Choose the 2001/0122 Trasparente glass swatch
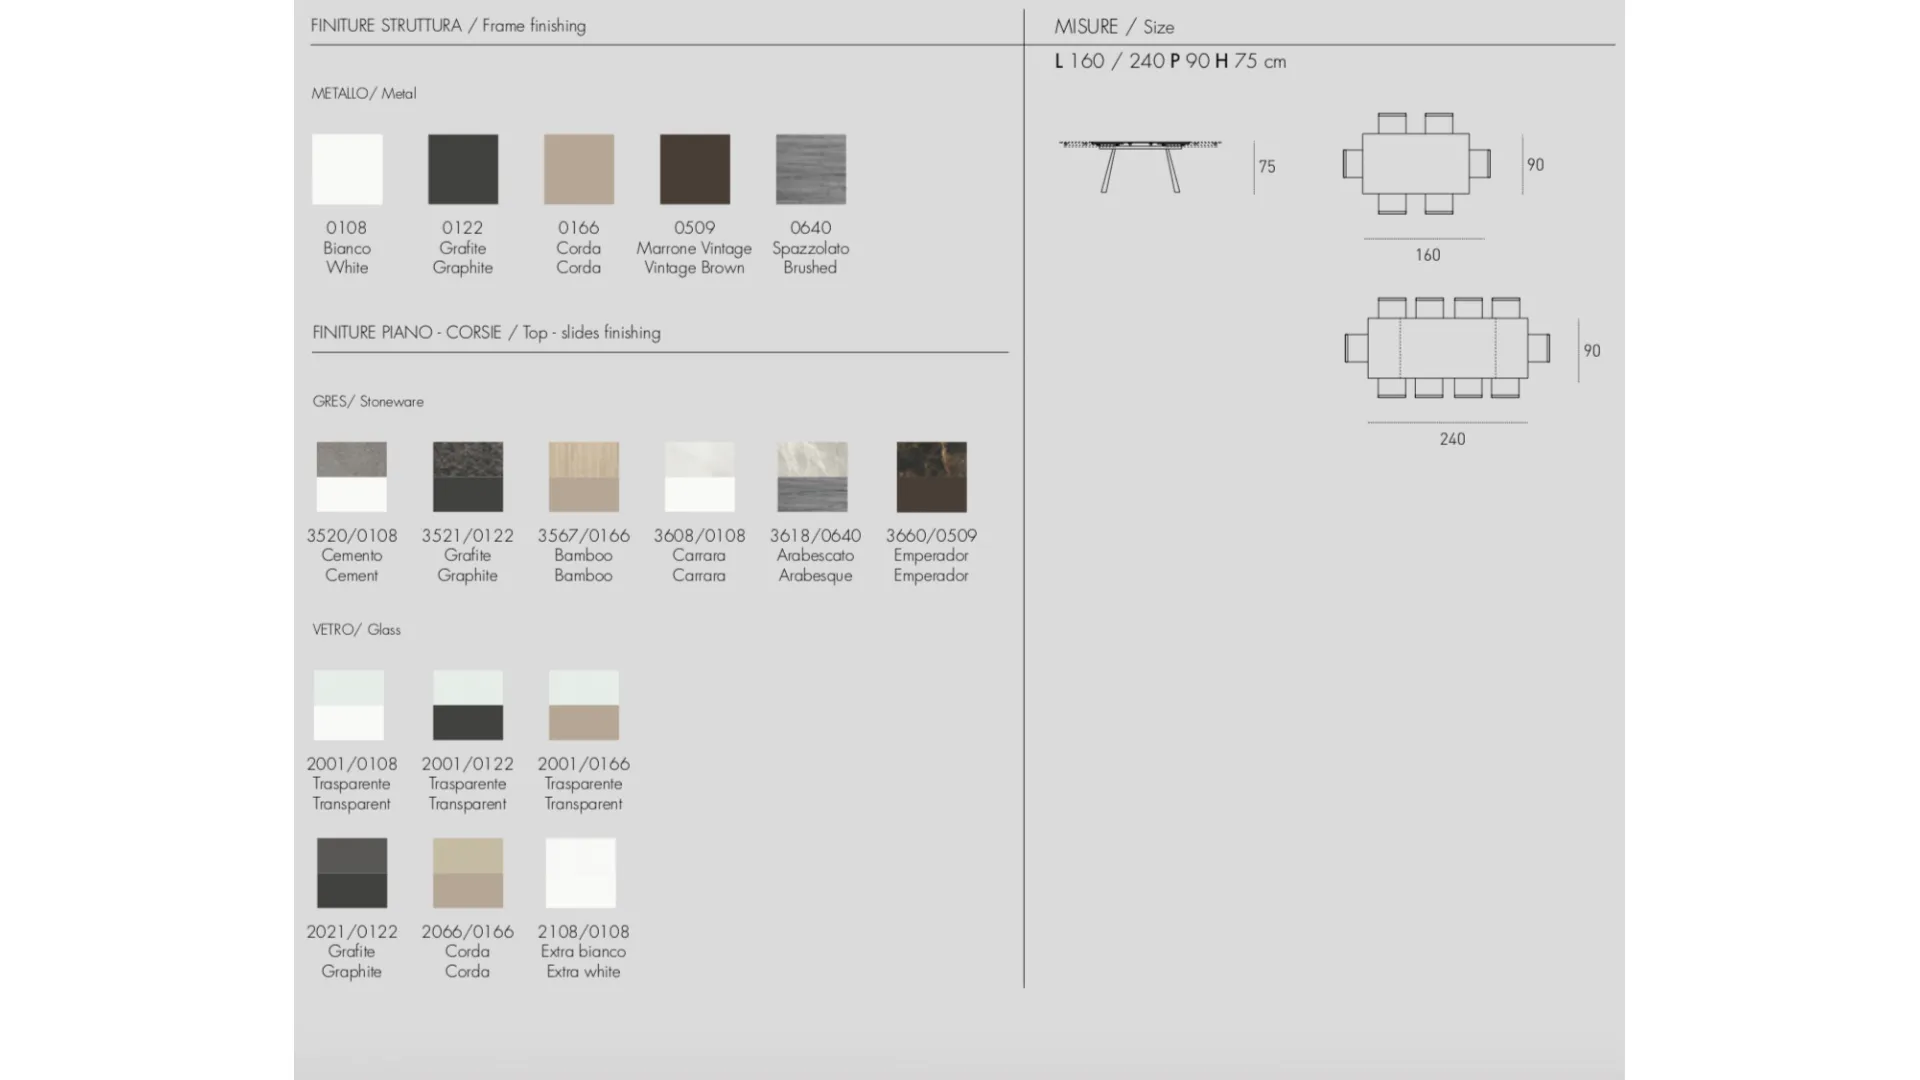Image resolution: width=1920 pixels, height=1080 pixels. coord(468,705)
